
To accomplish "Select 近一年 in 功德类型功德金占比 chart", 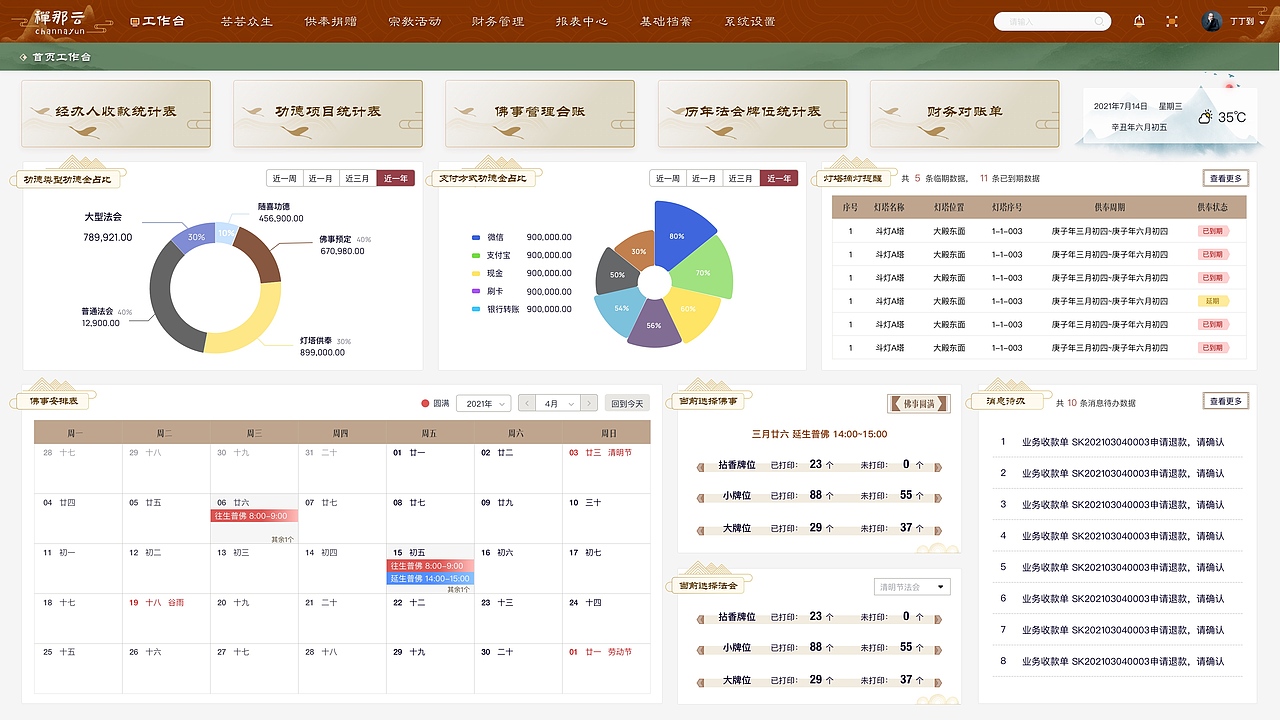I will pyautogui.click(x=395, y=178).
